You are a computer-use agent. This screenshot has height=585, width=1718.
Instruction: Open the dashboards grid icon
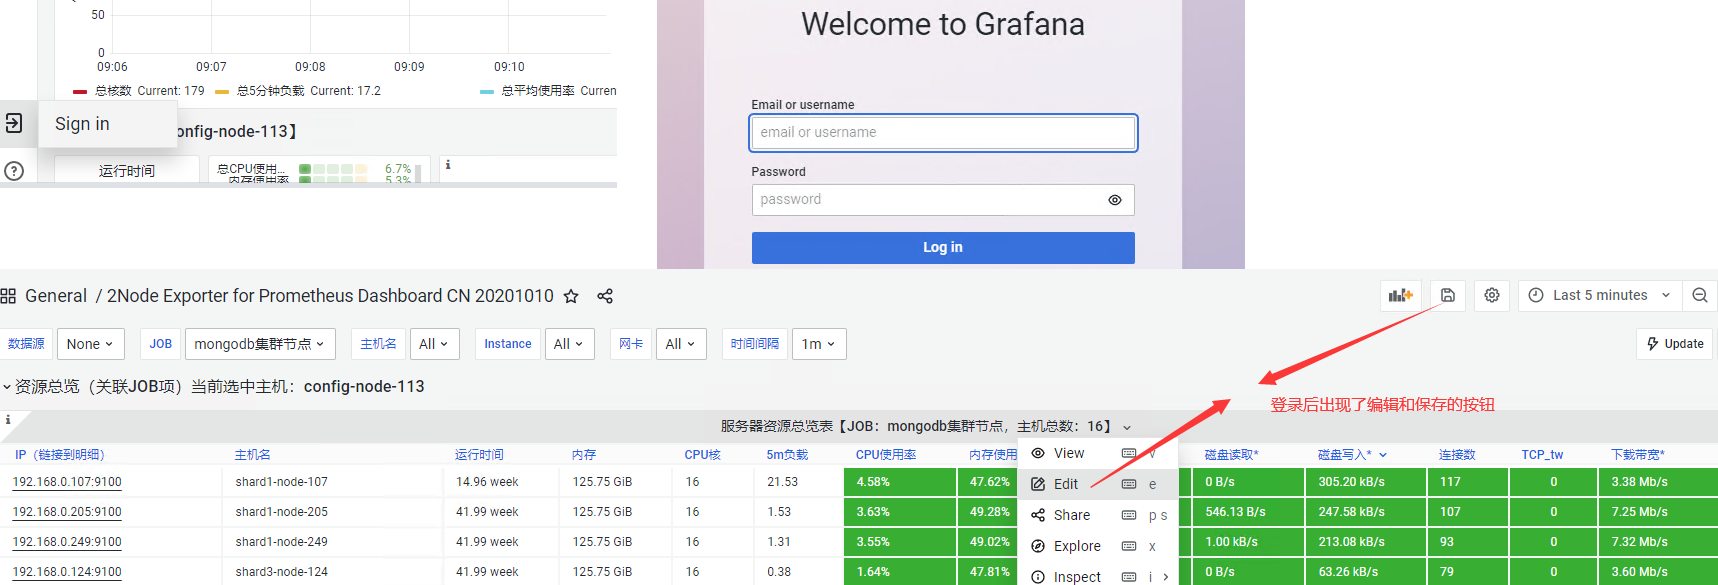pyautogui.click(x=8, y=296)
